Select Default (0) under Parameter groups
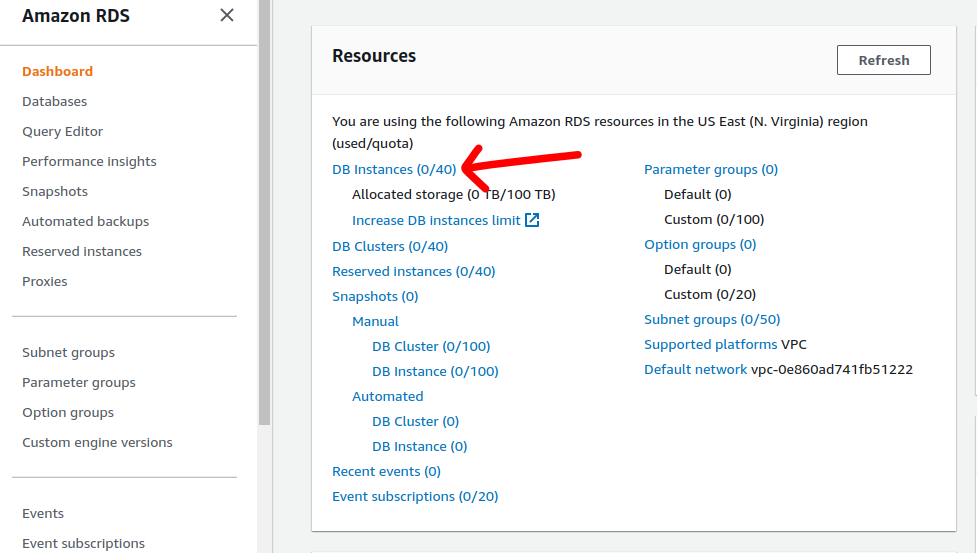 tap(698, 194)
